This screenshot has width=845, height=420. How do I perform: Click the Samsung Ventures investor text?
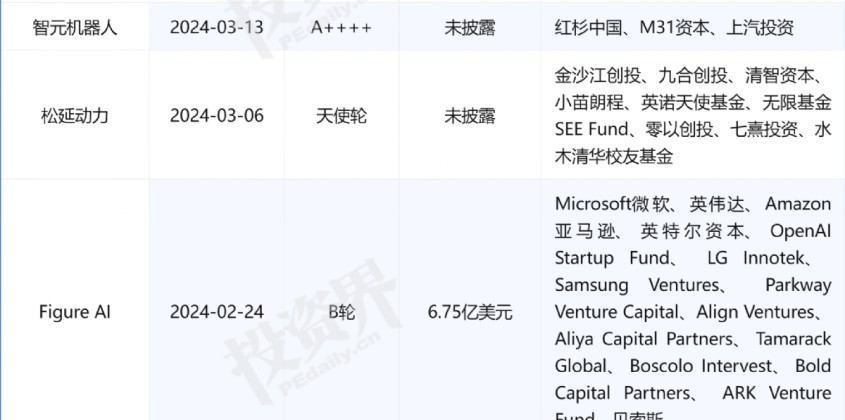coord(637,285)
